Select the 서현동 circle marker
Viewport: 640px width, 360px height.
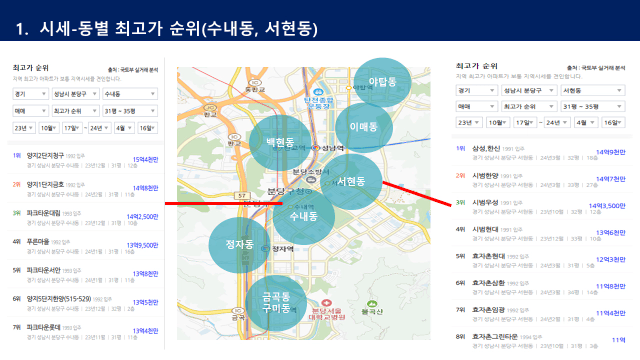pyautogui.click(x=351, y=181)
